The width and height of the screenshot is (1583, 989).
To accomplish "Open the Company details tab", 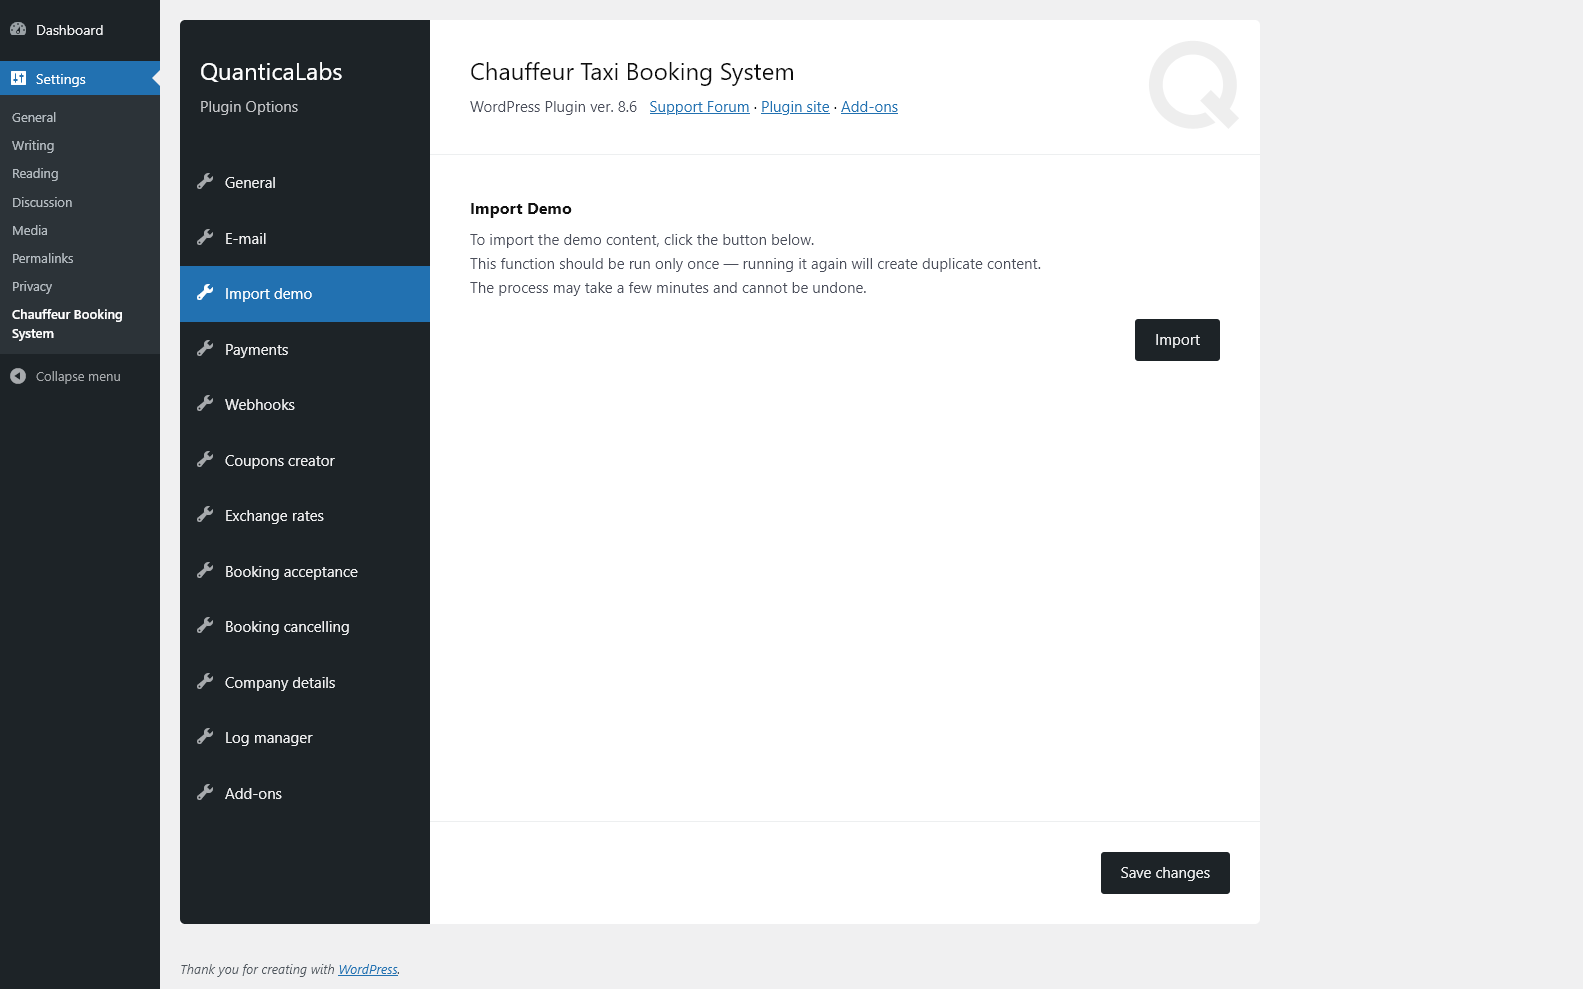I will click(x=305, y=683).
